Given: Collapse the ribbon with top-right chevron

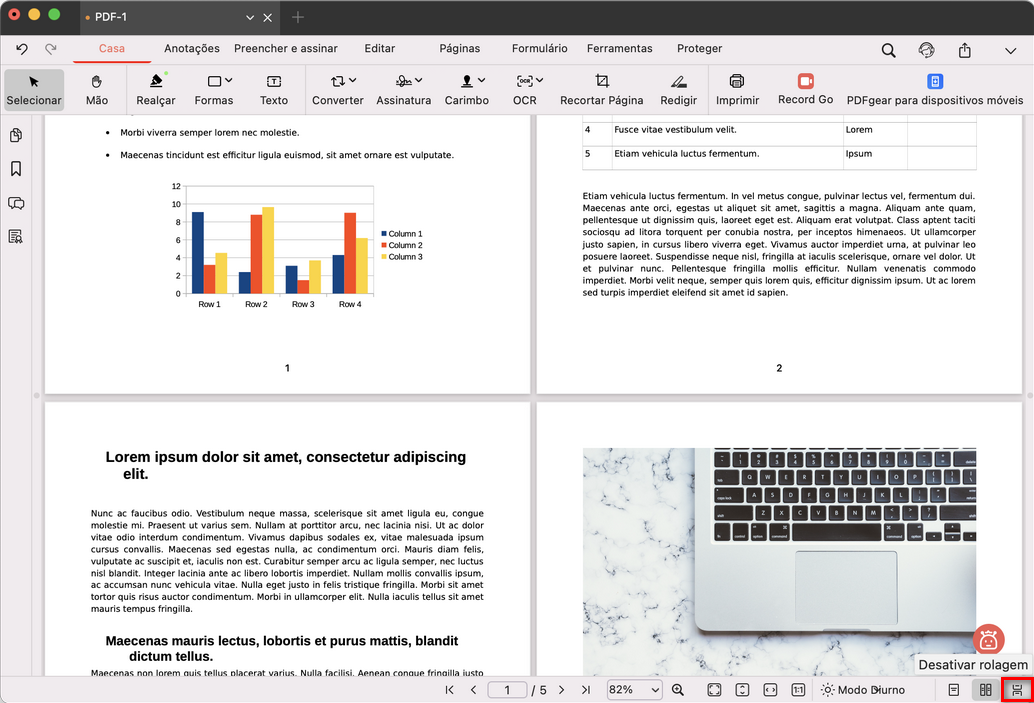Looking at the screenshot, I should click(x=1010, y=51).
